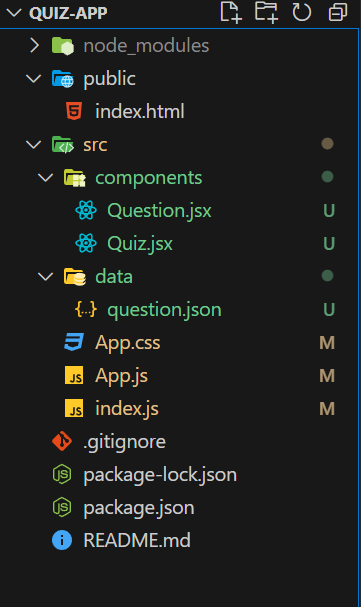Screen dimensions: 361x607
Task: Click the components folder icon
Action: (x=75, y=178)
